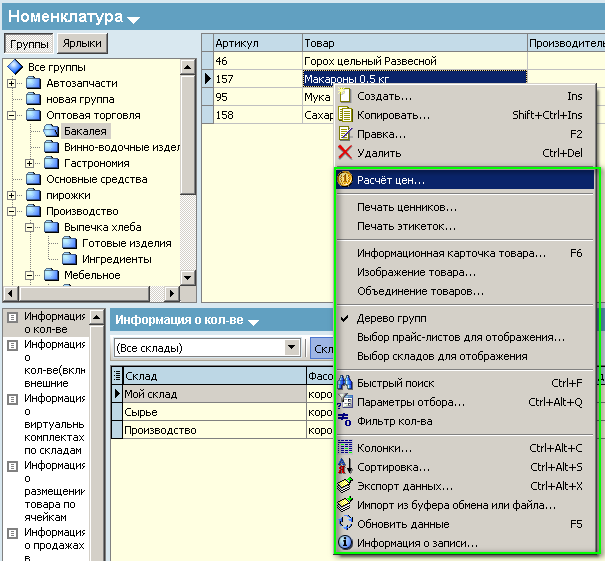Viewport: 605px width, 561px height.
Task: Click the Информация о записи info icon
Action: 345,542
